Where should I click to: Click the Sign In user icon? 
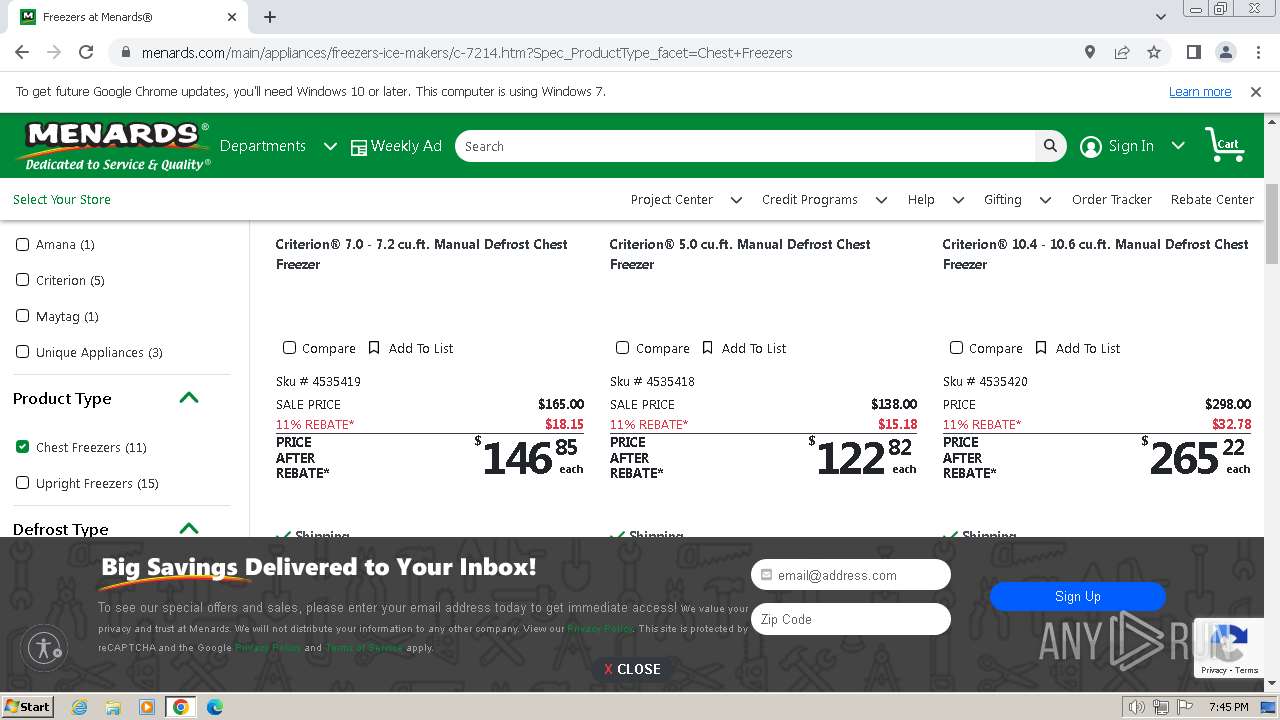point(1091,146)
